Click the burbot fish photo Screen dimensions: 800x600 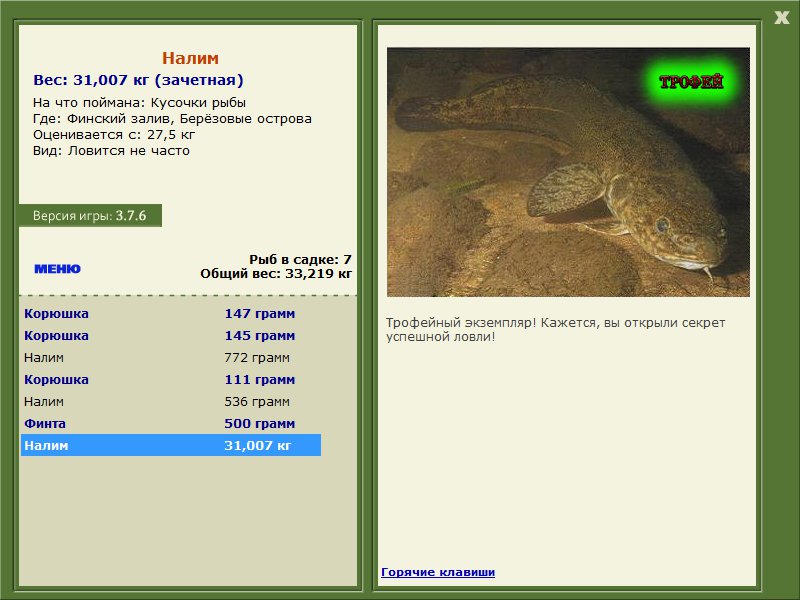pos(568,172)
